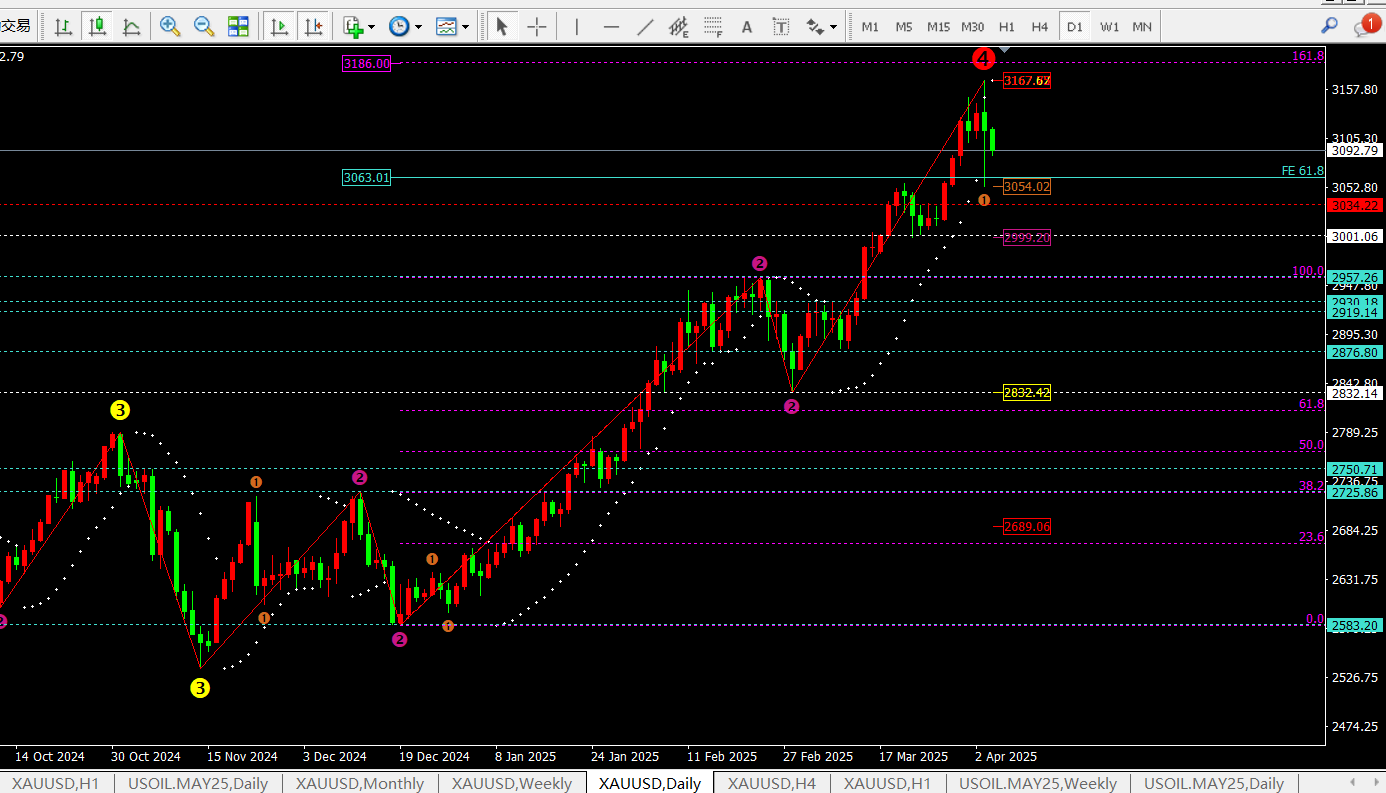Switch to Bar chart display mode

click(63, 27)
